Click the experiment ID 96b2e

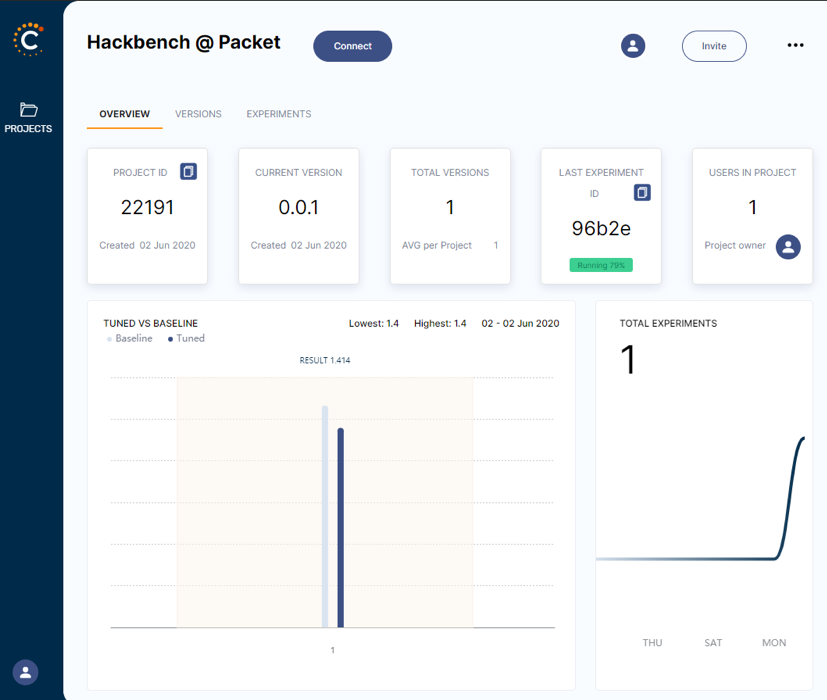click(601, 228)
